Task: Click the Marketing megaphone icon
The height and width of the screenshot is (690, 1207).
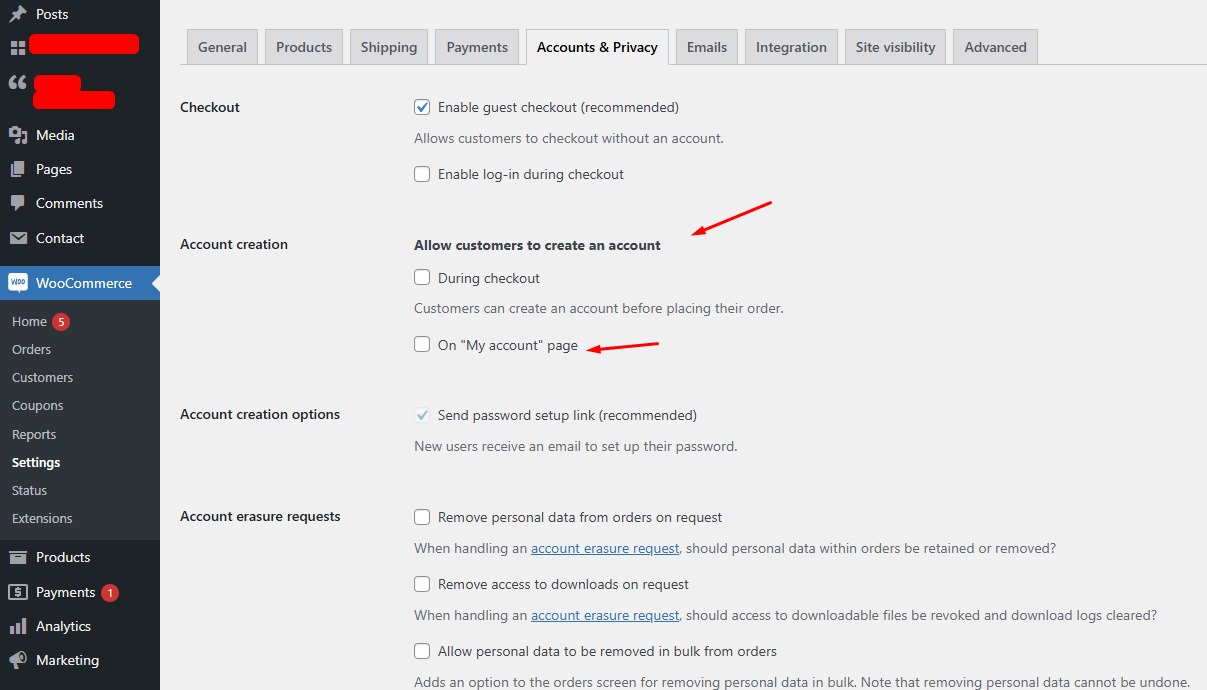Action: pos(18,660)
